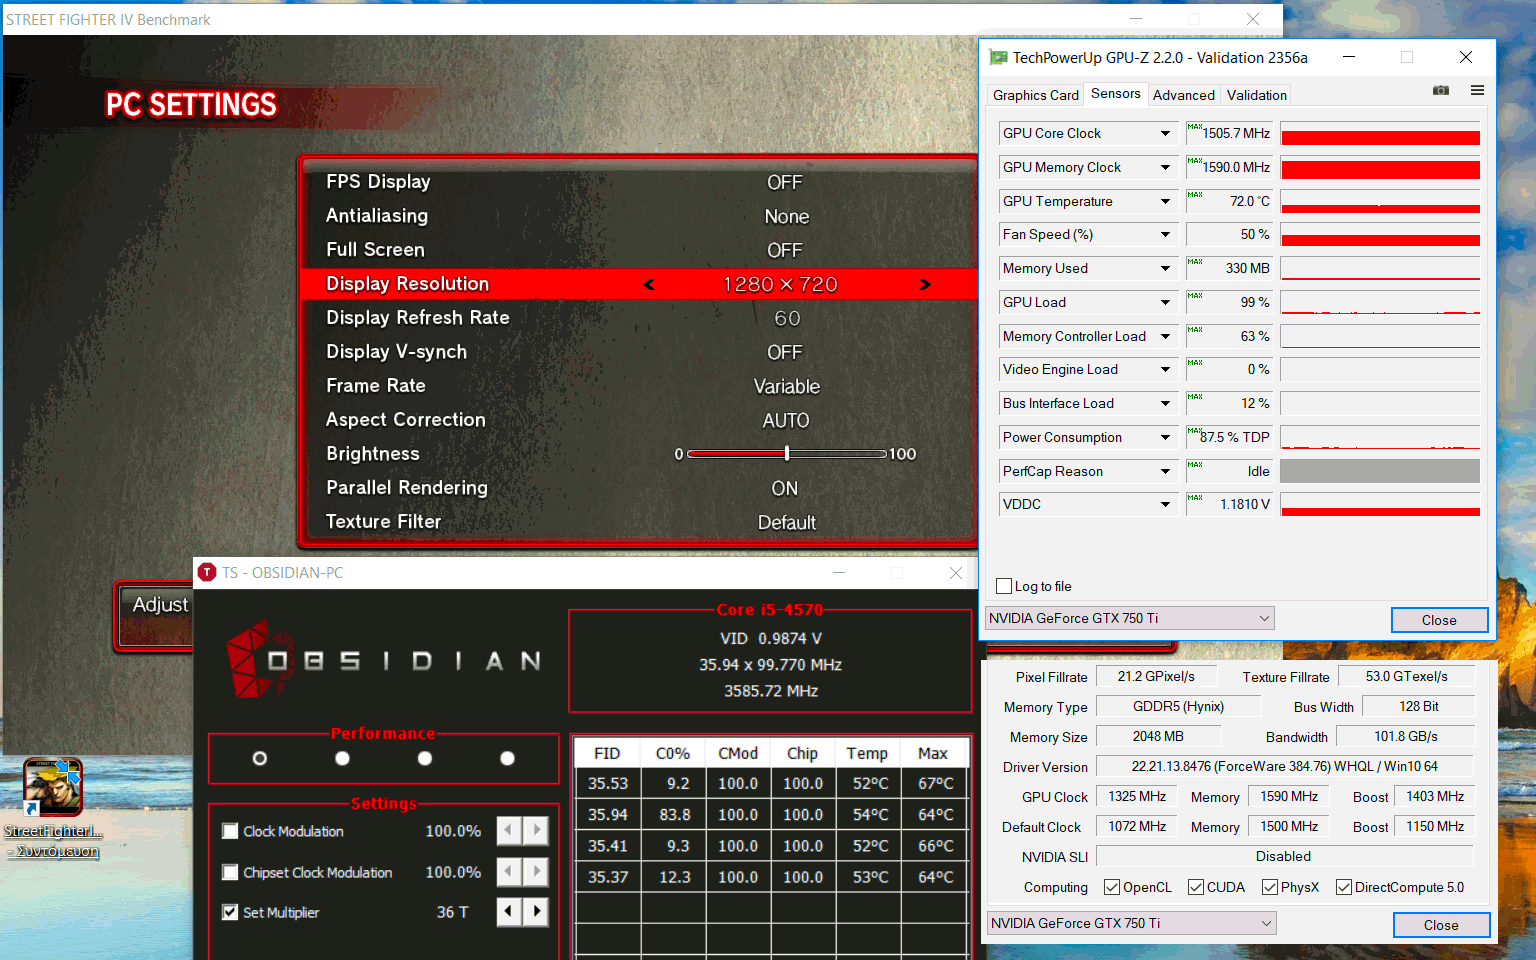Screen dimensions: 1536x960
Task: Enable the Clock Modulation checkbox
Action: [x=230, y=831]
